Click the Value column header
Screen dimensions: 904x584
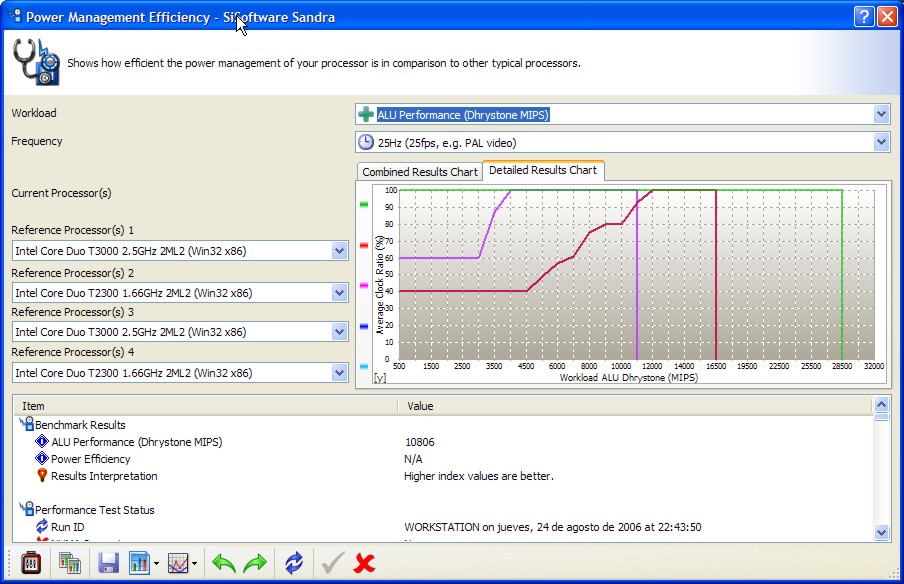(x=635, y=406)
